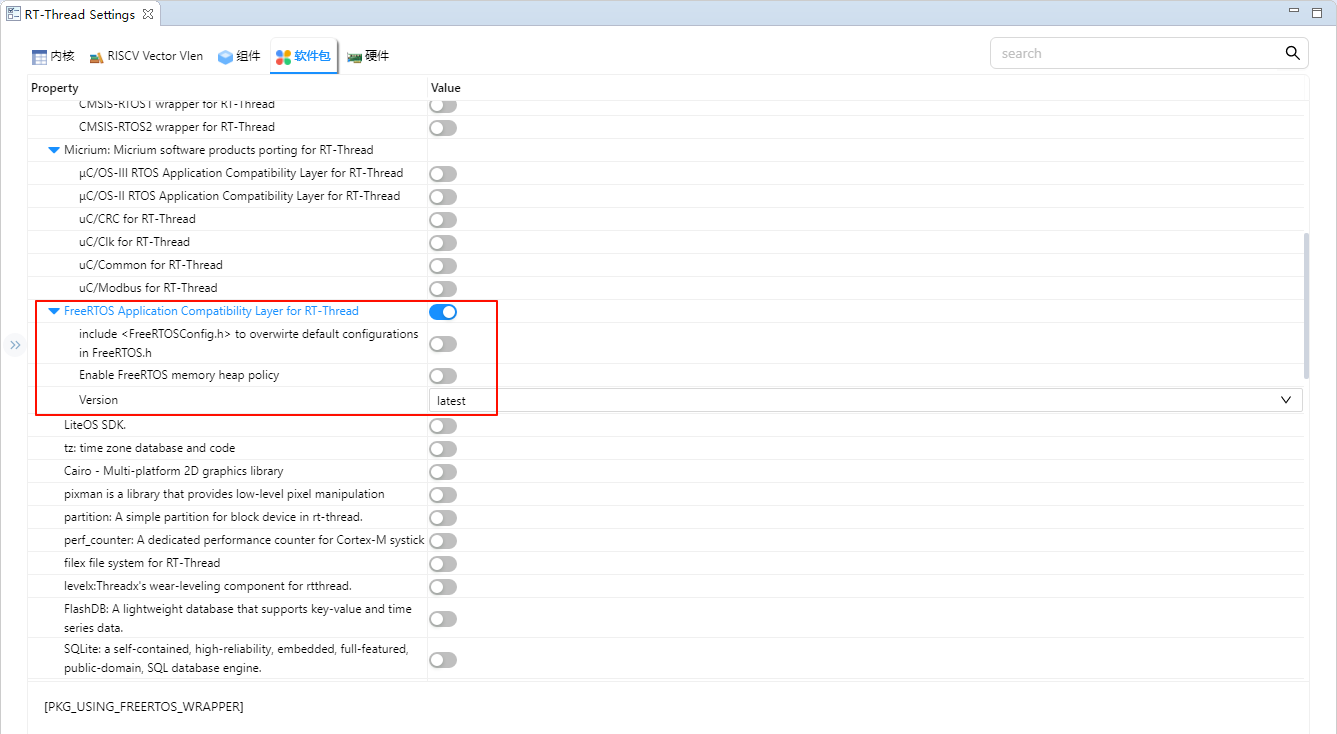Enable the LiteOS SDK switch
1337x734 pixels.
tap(443, 426)
